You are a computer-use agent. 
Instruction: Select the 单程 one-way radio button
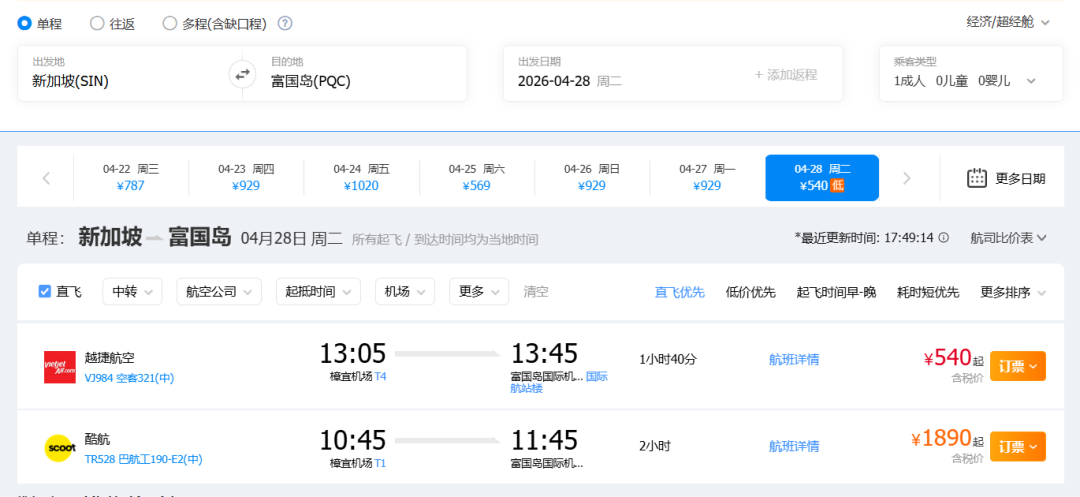[x=25, y=23]
